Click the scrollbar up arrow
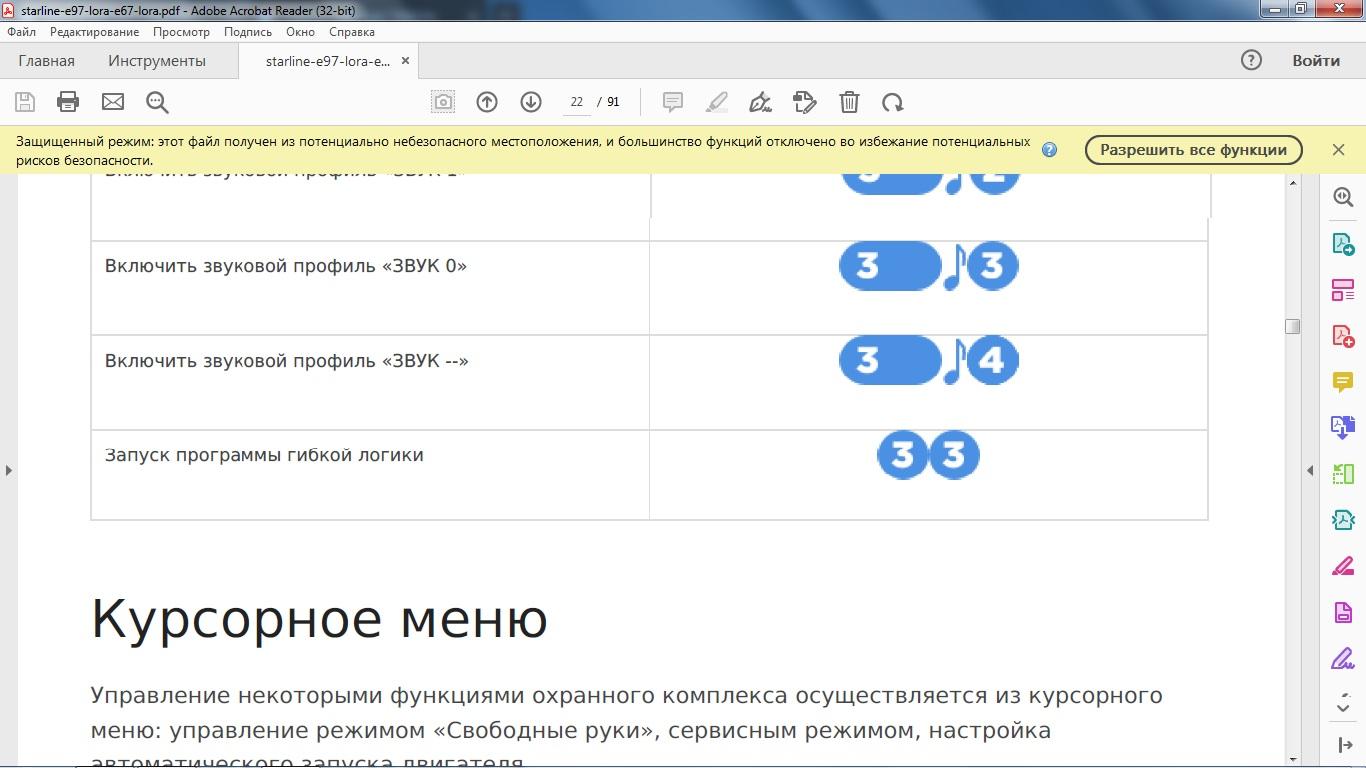The image size is (1366, 768). [x=1292, y=183]
